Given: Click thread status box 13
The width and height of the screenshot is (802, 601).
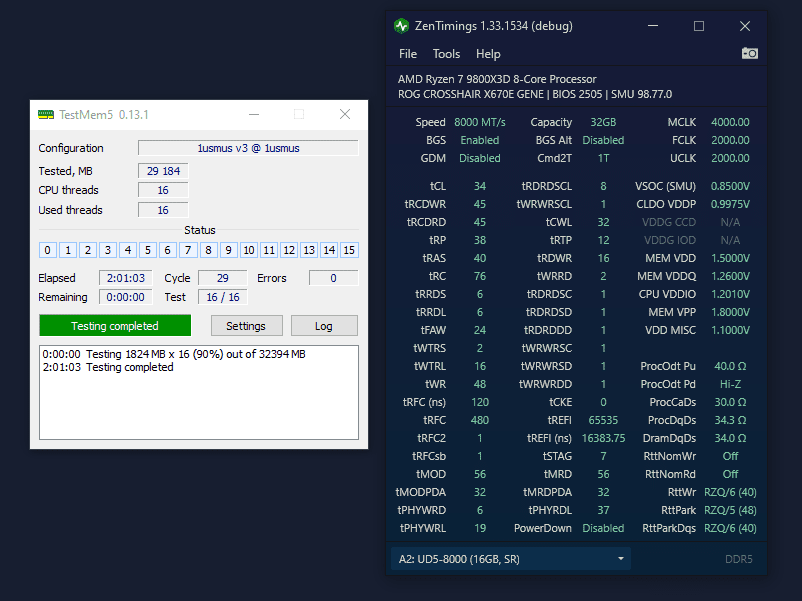Looking at the screenshot, I should coord(309,250).
